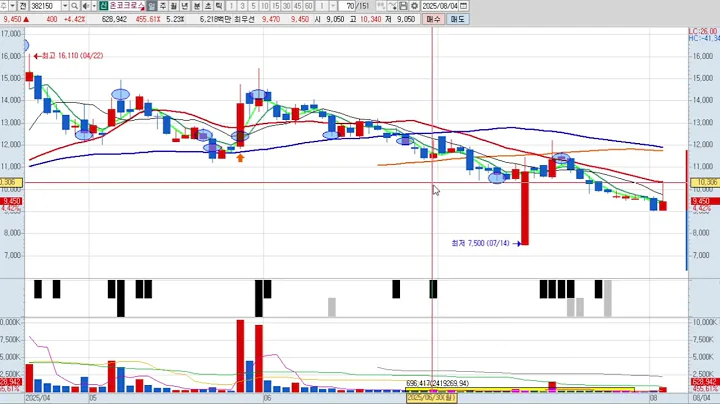Click the tall red 07/14 candle

525,208
